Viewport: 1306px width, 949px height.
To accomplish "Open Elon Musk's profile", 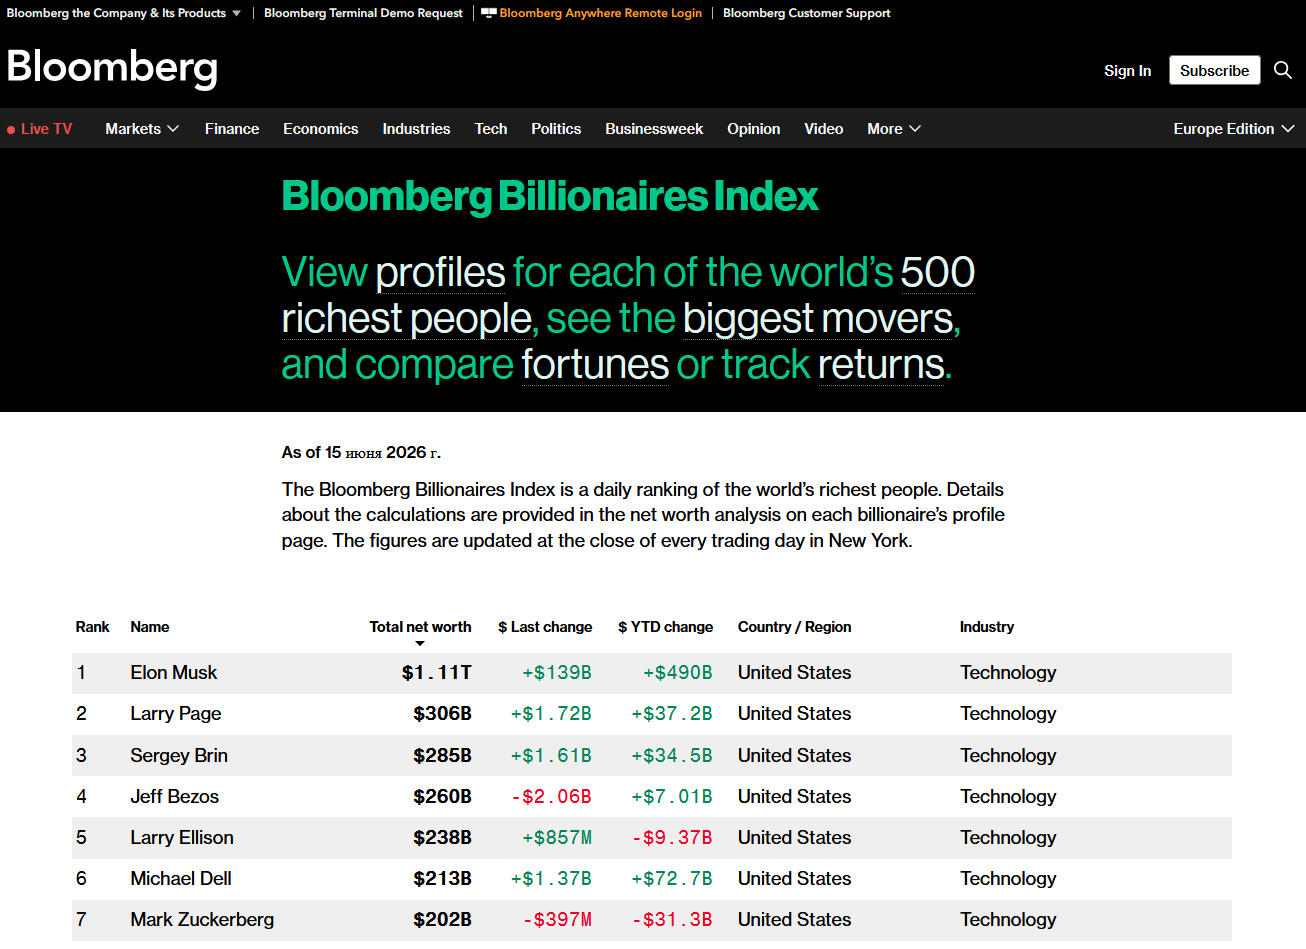I will click(x=174, y=673).
